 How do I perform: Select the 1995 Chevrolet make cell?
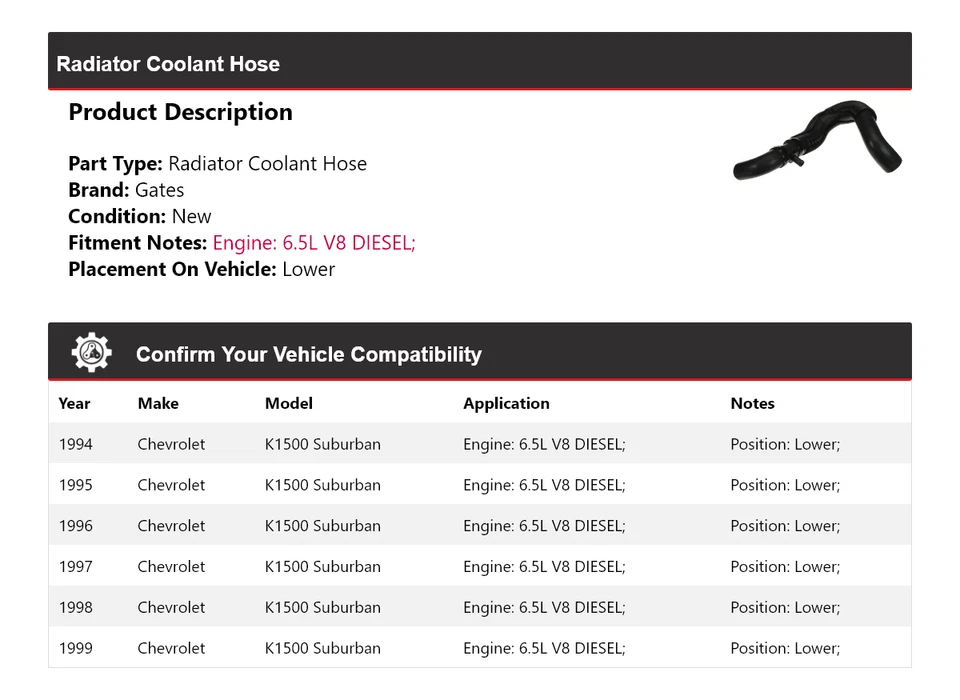point(171,485)
